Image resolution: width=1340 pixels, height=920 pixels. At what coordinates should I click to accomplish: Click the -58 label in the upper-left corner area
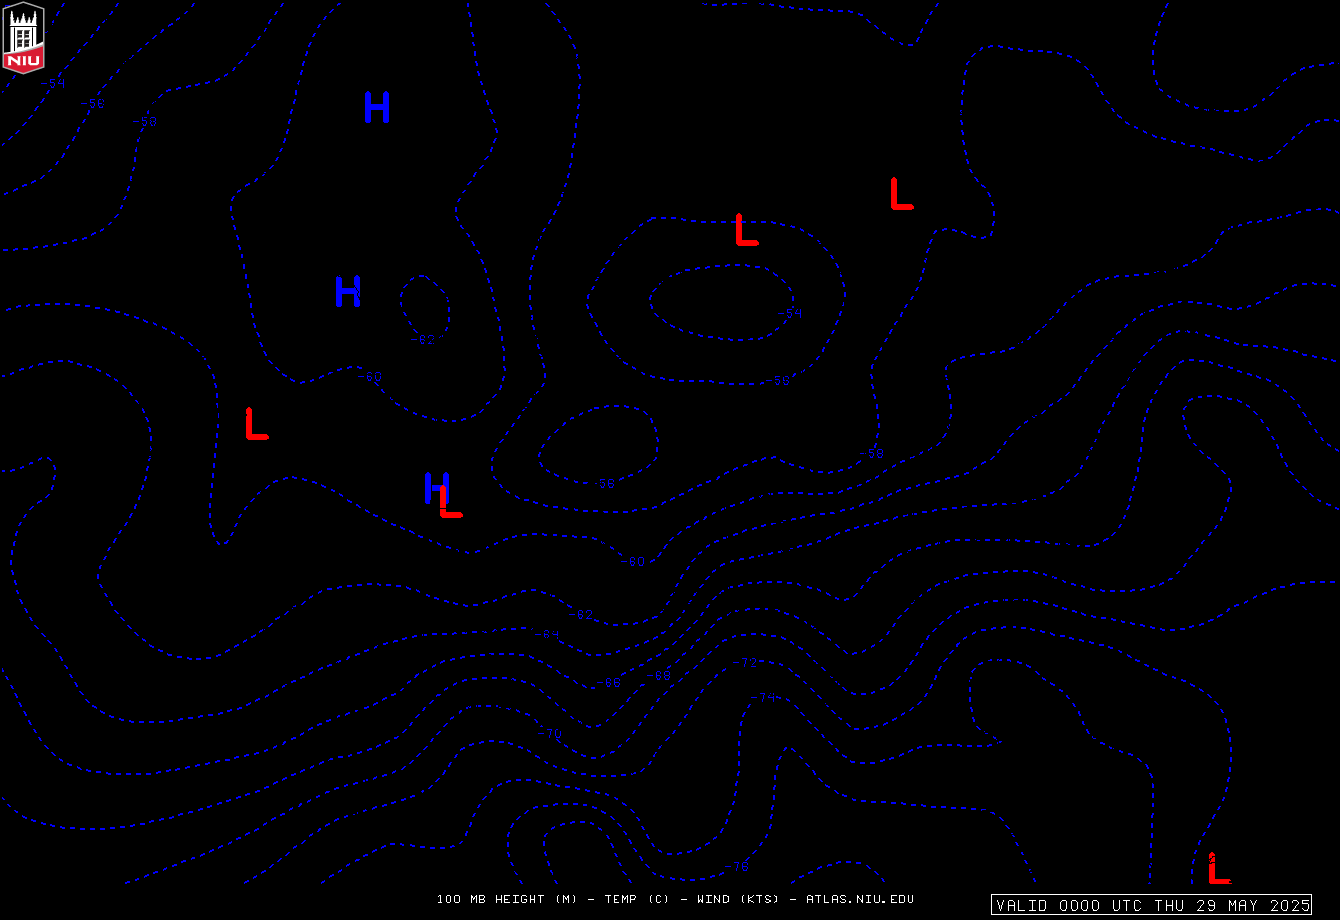[146, 121]
